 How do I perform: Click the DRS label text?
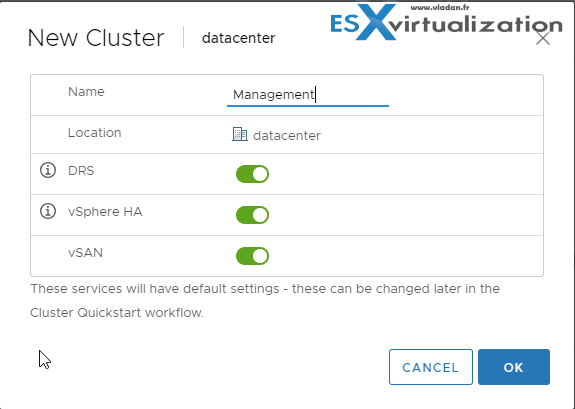[x=81, y=171]
